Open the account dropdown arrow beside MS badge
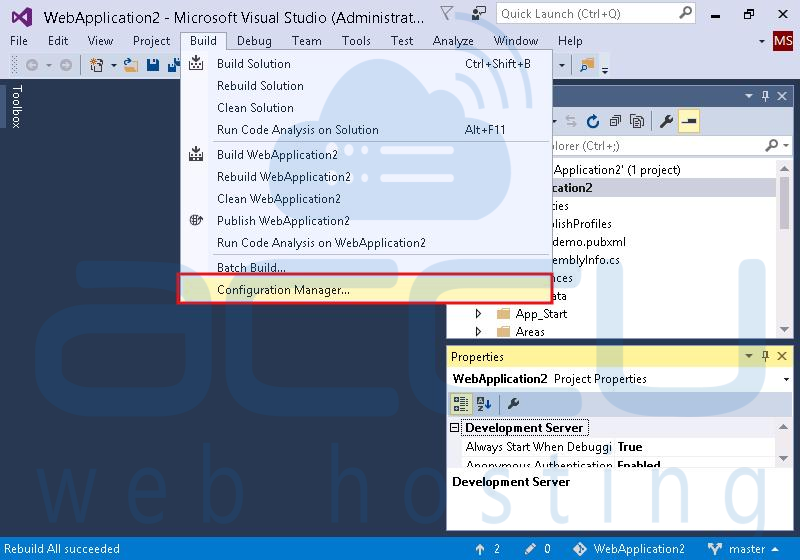 (x=762, y=41)
